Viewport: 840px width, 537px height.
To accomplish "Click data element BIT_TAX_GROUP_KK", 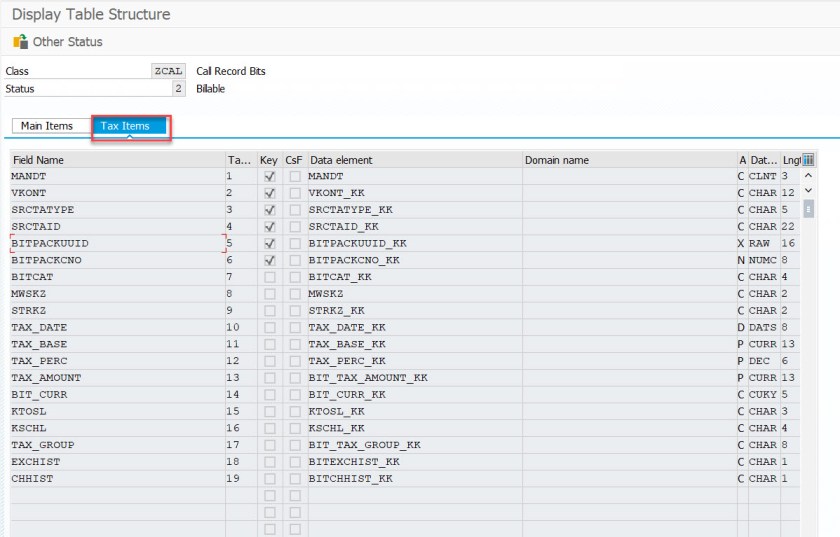I will 415,445.
